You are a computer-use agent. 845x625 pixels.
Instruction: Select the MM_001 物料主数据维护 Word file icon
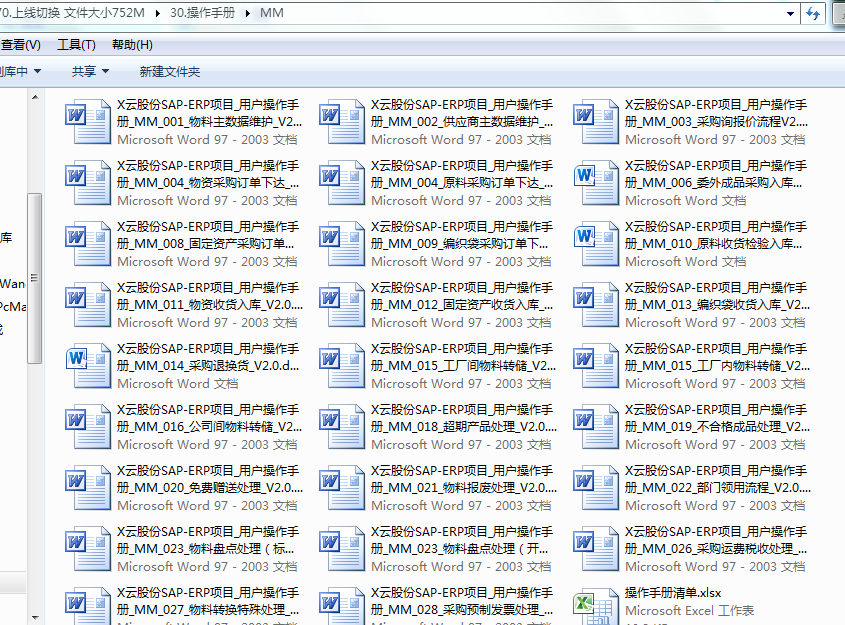pos(88,121)
